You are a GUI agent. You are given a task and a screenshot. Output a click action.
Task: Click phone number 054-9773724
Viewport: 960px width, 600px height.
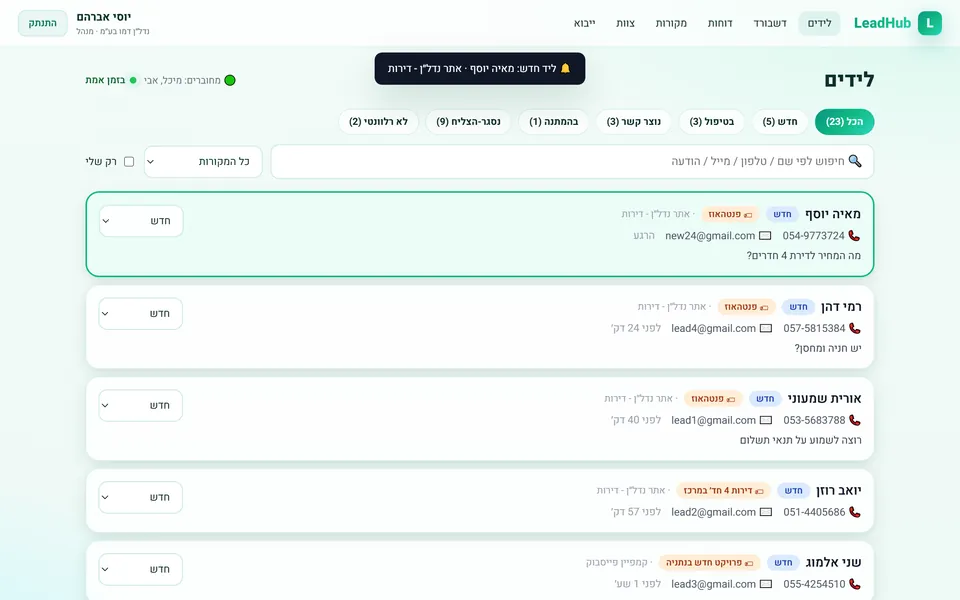point(813,236)
